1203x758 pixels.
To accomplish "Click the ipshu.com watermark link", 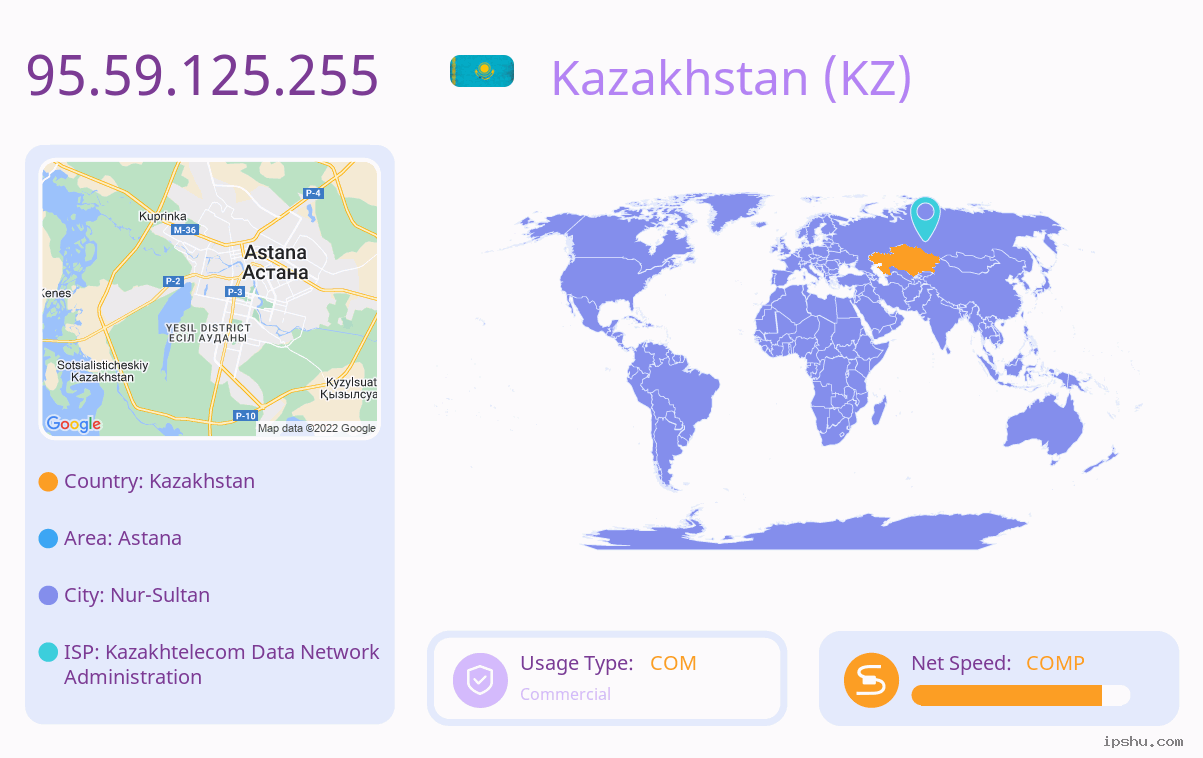I will [x=1143, y=741].
